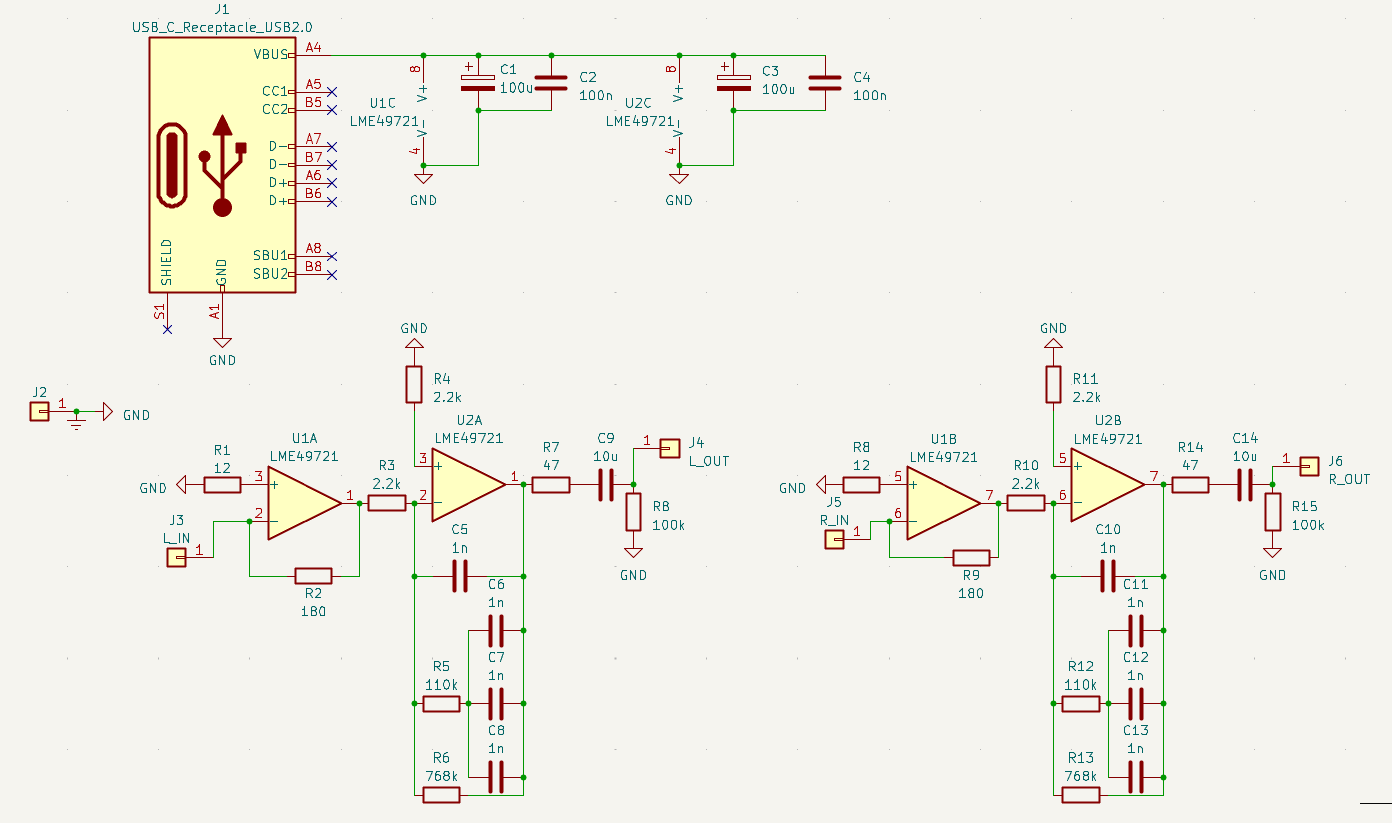The width and height of the screenshot is (1392, 823).
Task: Select resistor R2 feedback symbol
Action: (314, 576)
